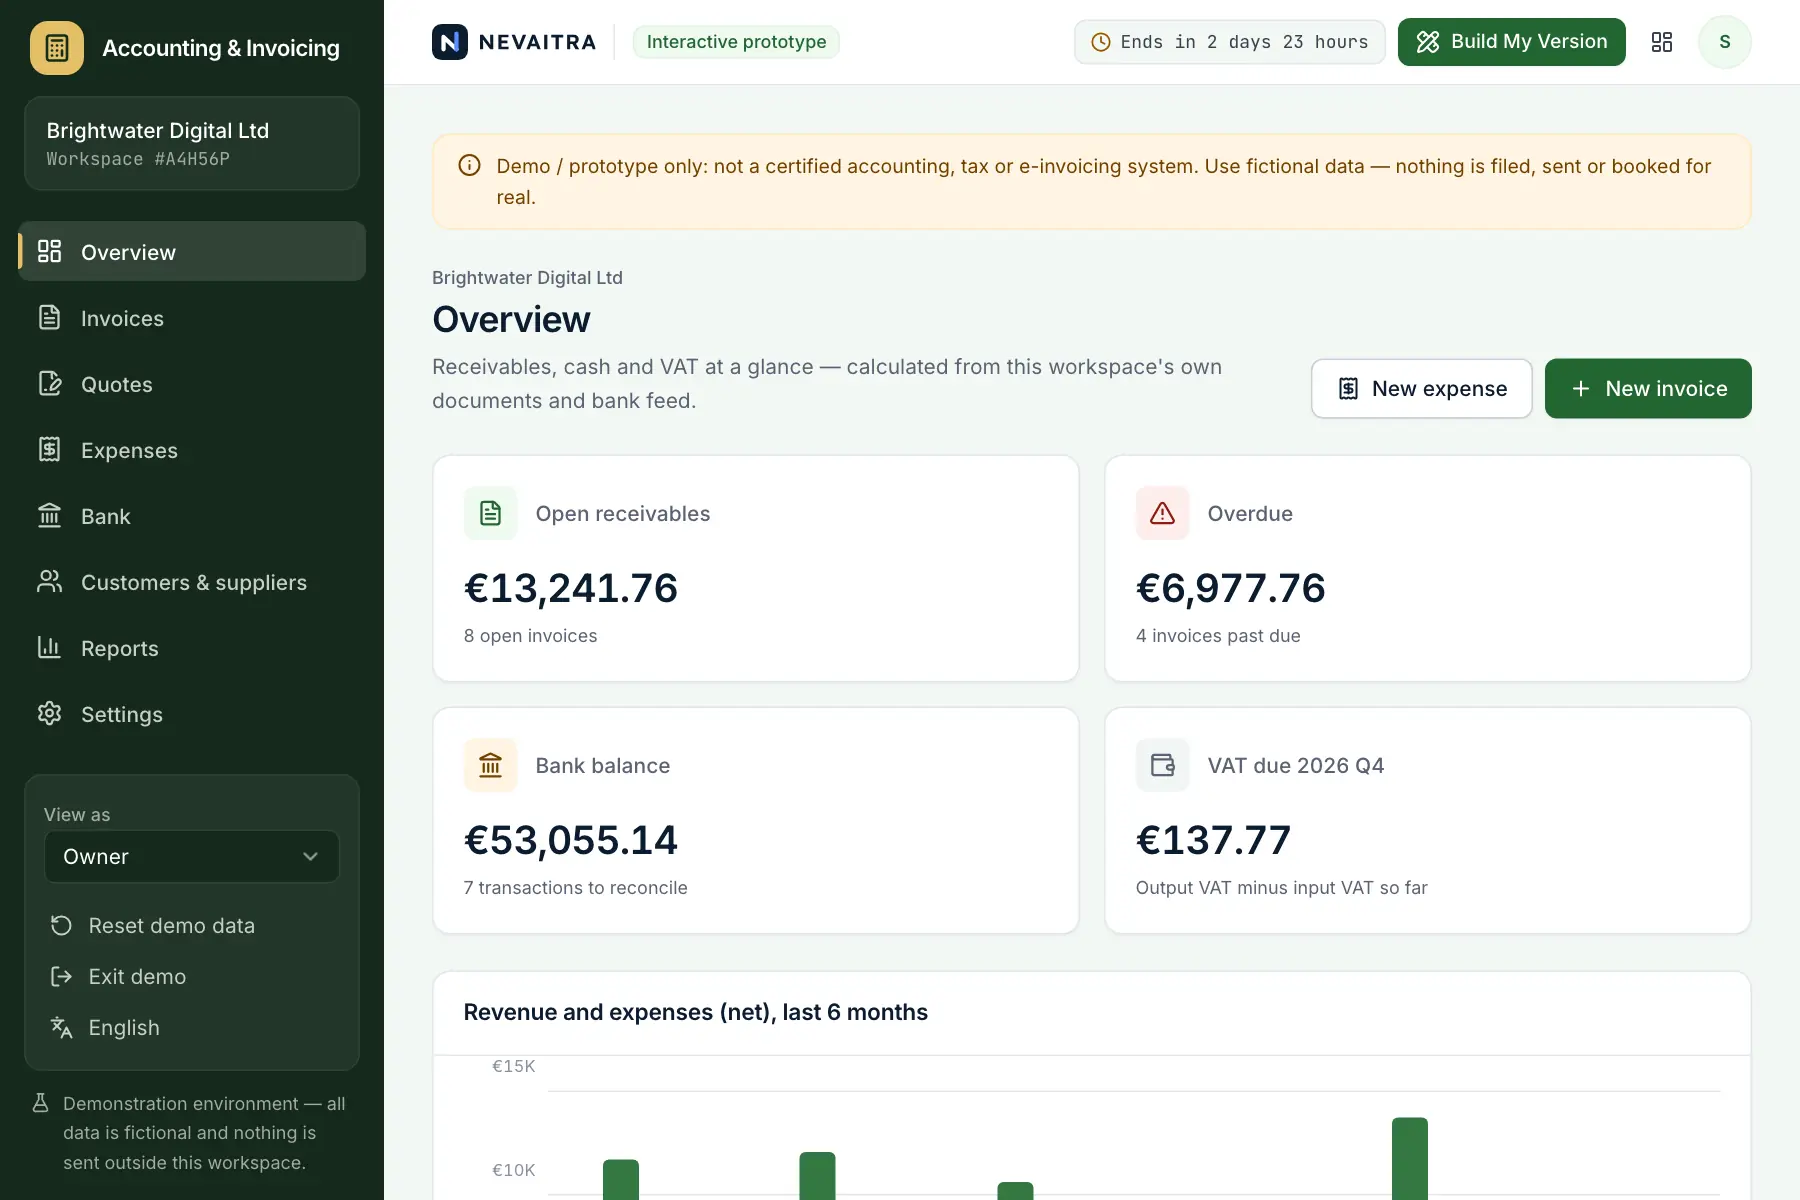Click the VAT due wallet icon
Image resolution: width=1800 pixels, height=1200 pixels.
click(x=1162, y=765)
